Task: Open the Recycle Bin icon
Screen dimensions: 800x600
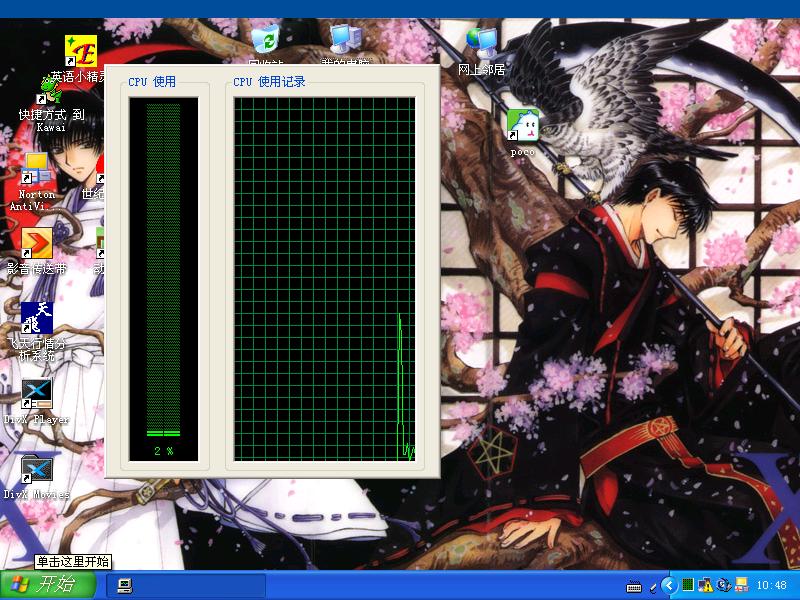Action: pyautogui.click(x=266, y=39)
